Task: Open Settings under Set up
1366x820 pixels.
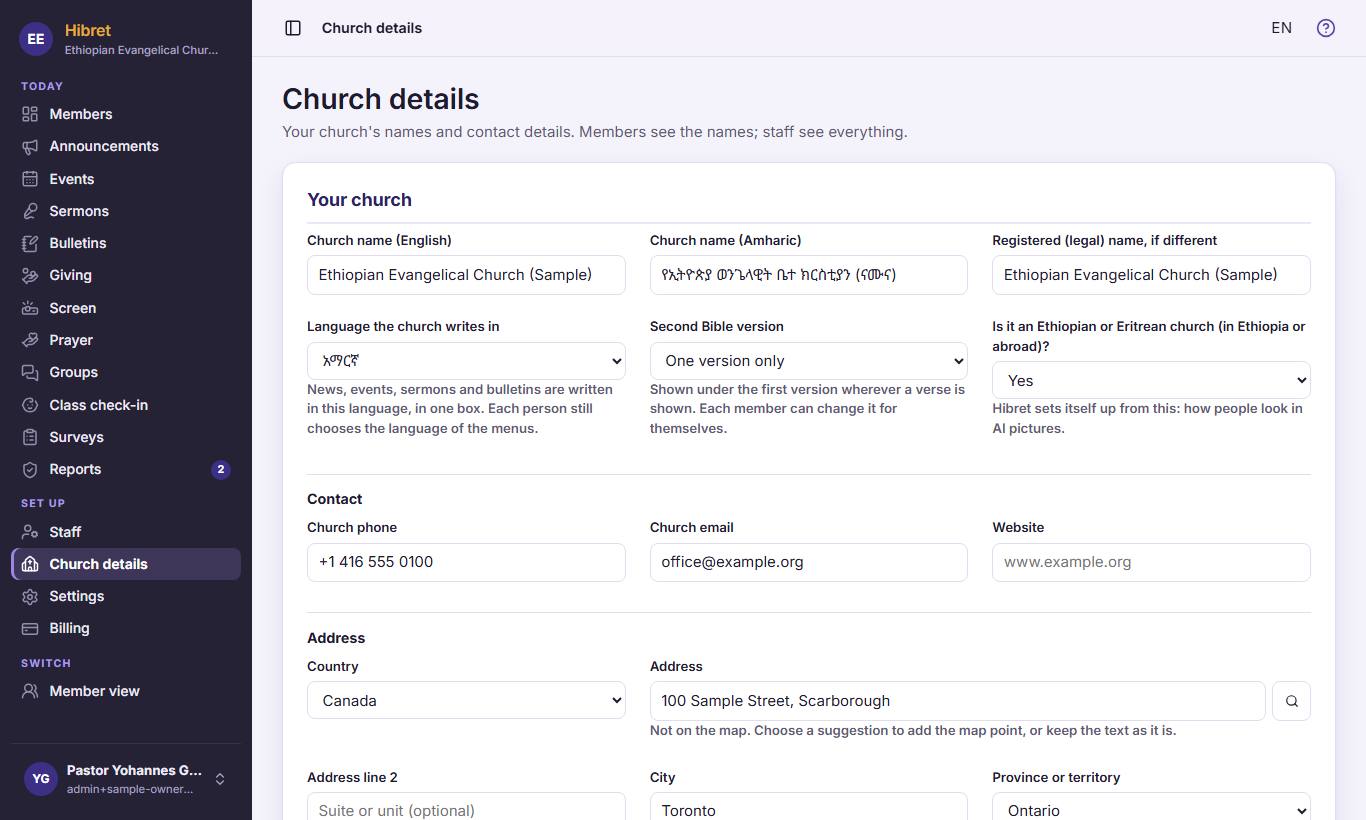Action: [x=126, y=596]
